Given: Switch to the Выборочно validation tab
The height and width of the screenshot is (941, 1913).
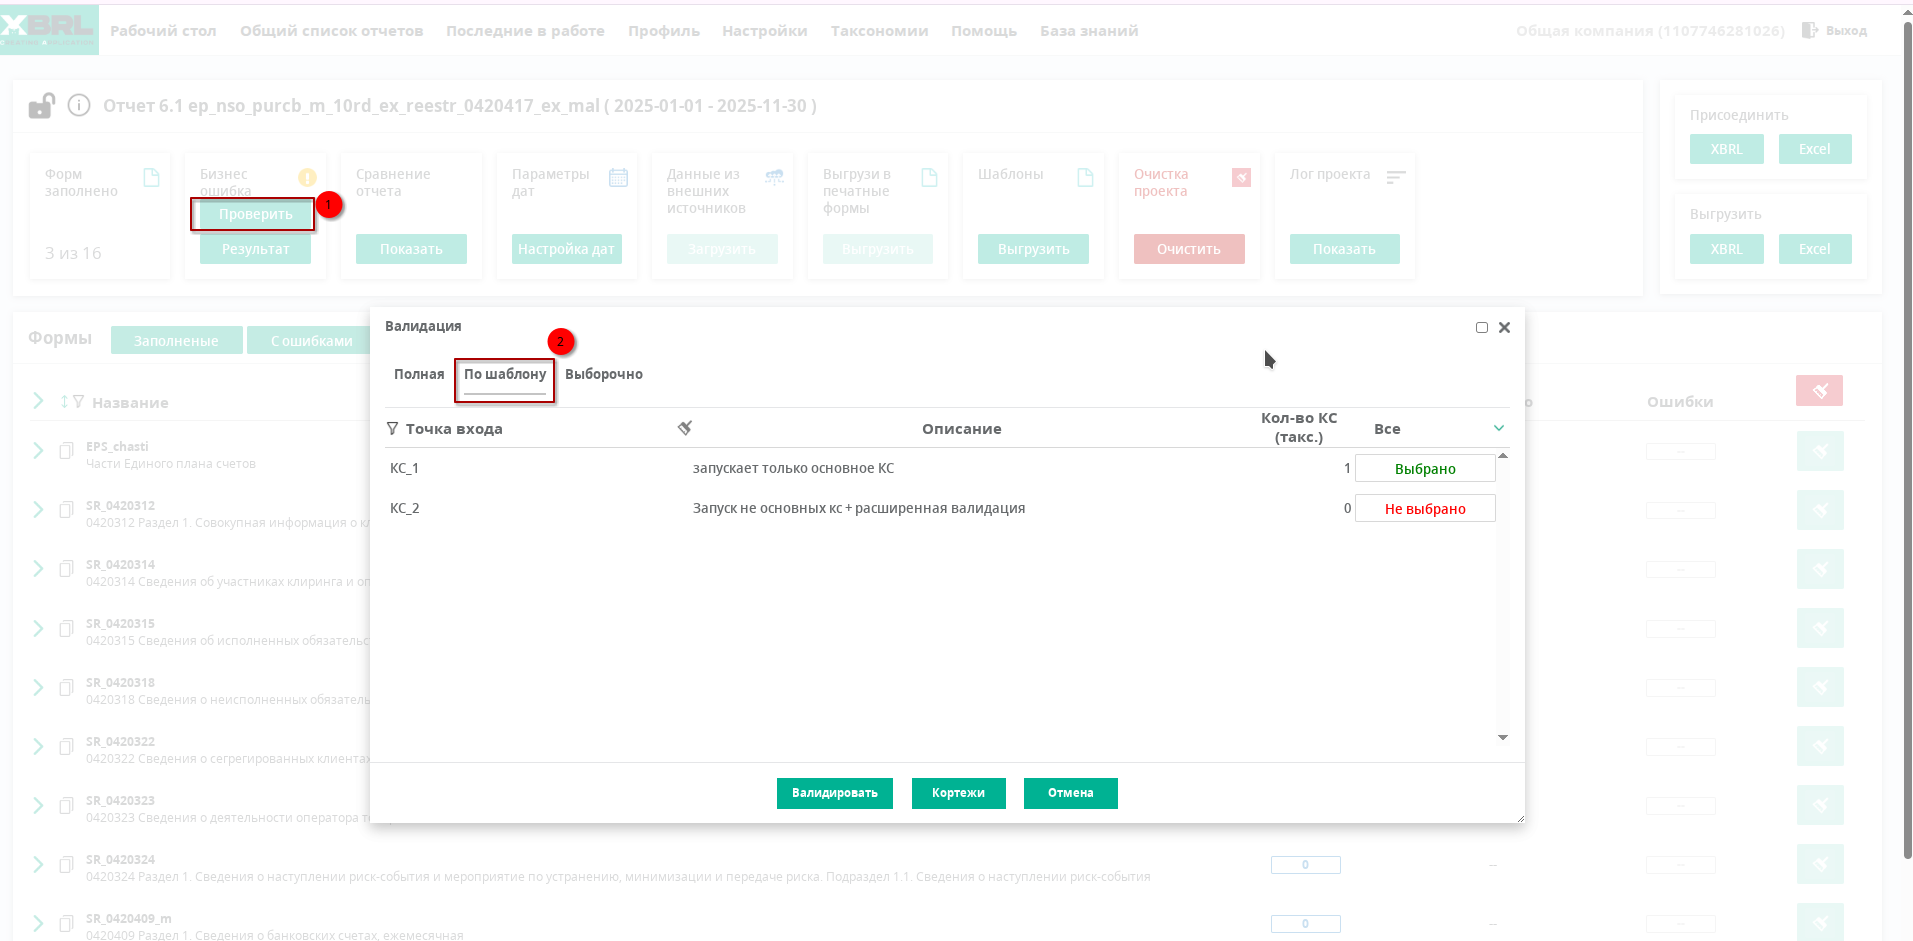Looking at the screenshot, I should (603, 374).
